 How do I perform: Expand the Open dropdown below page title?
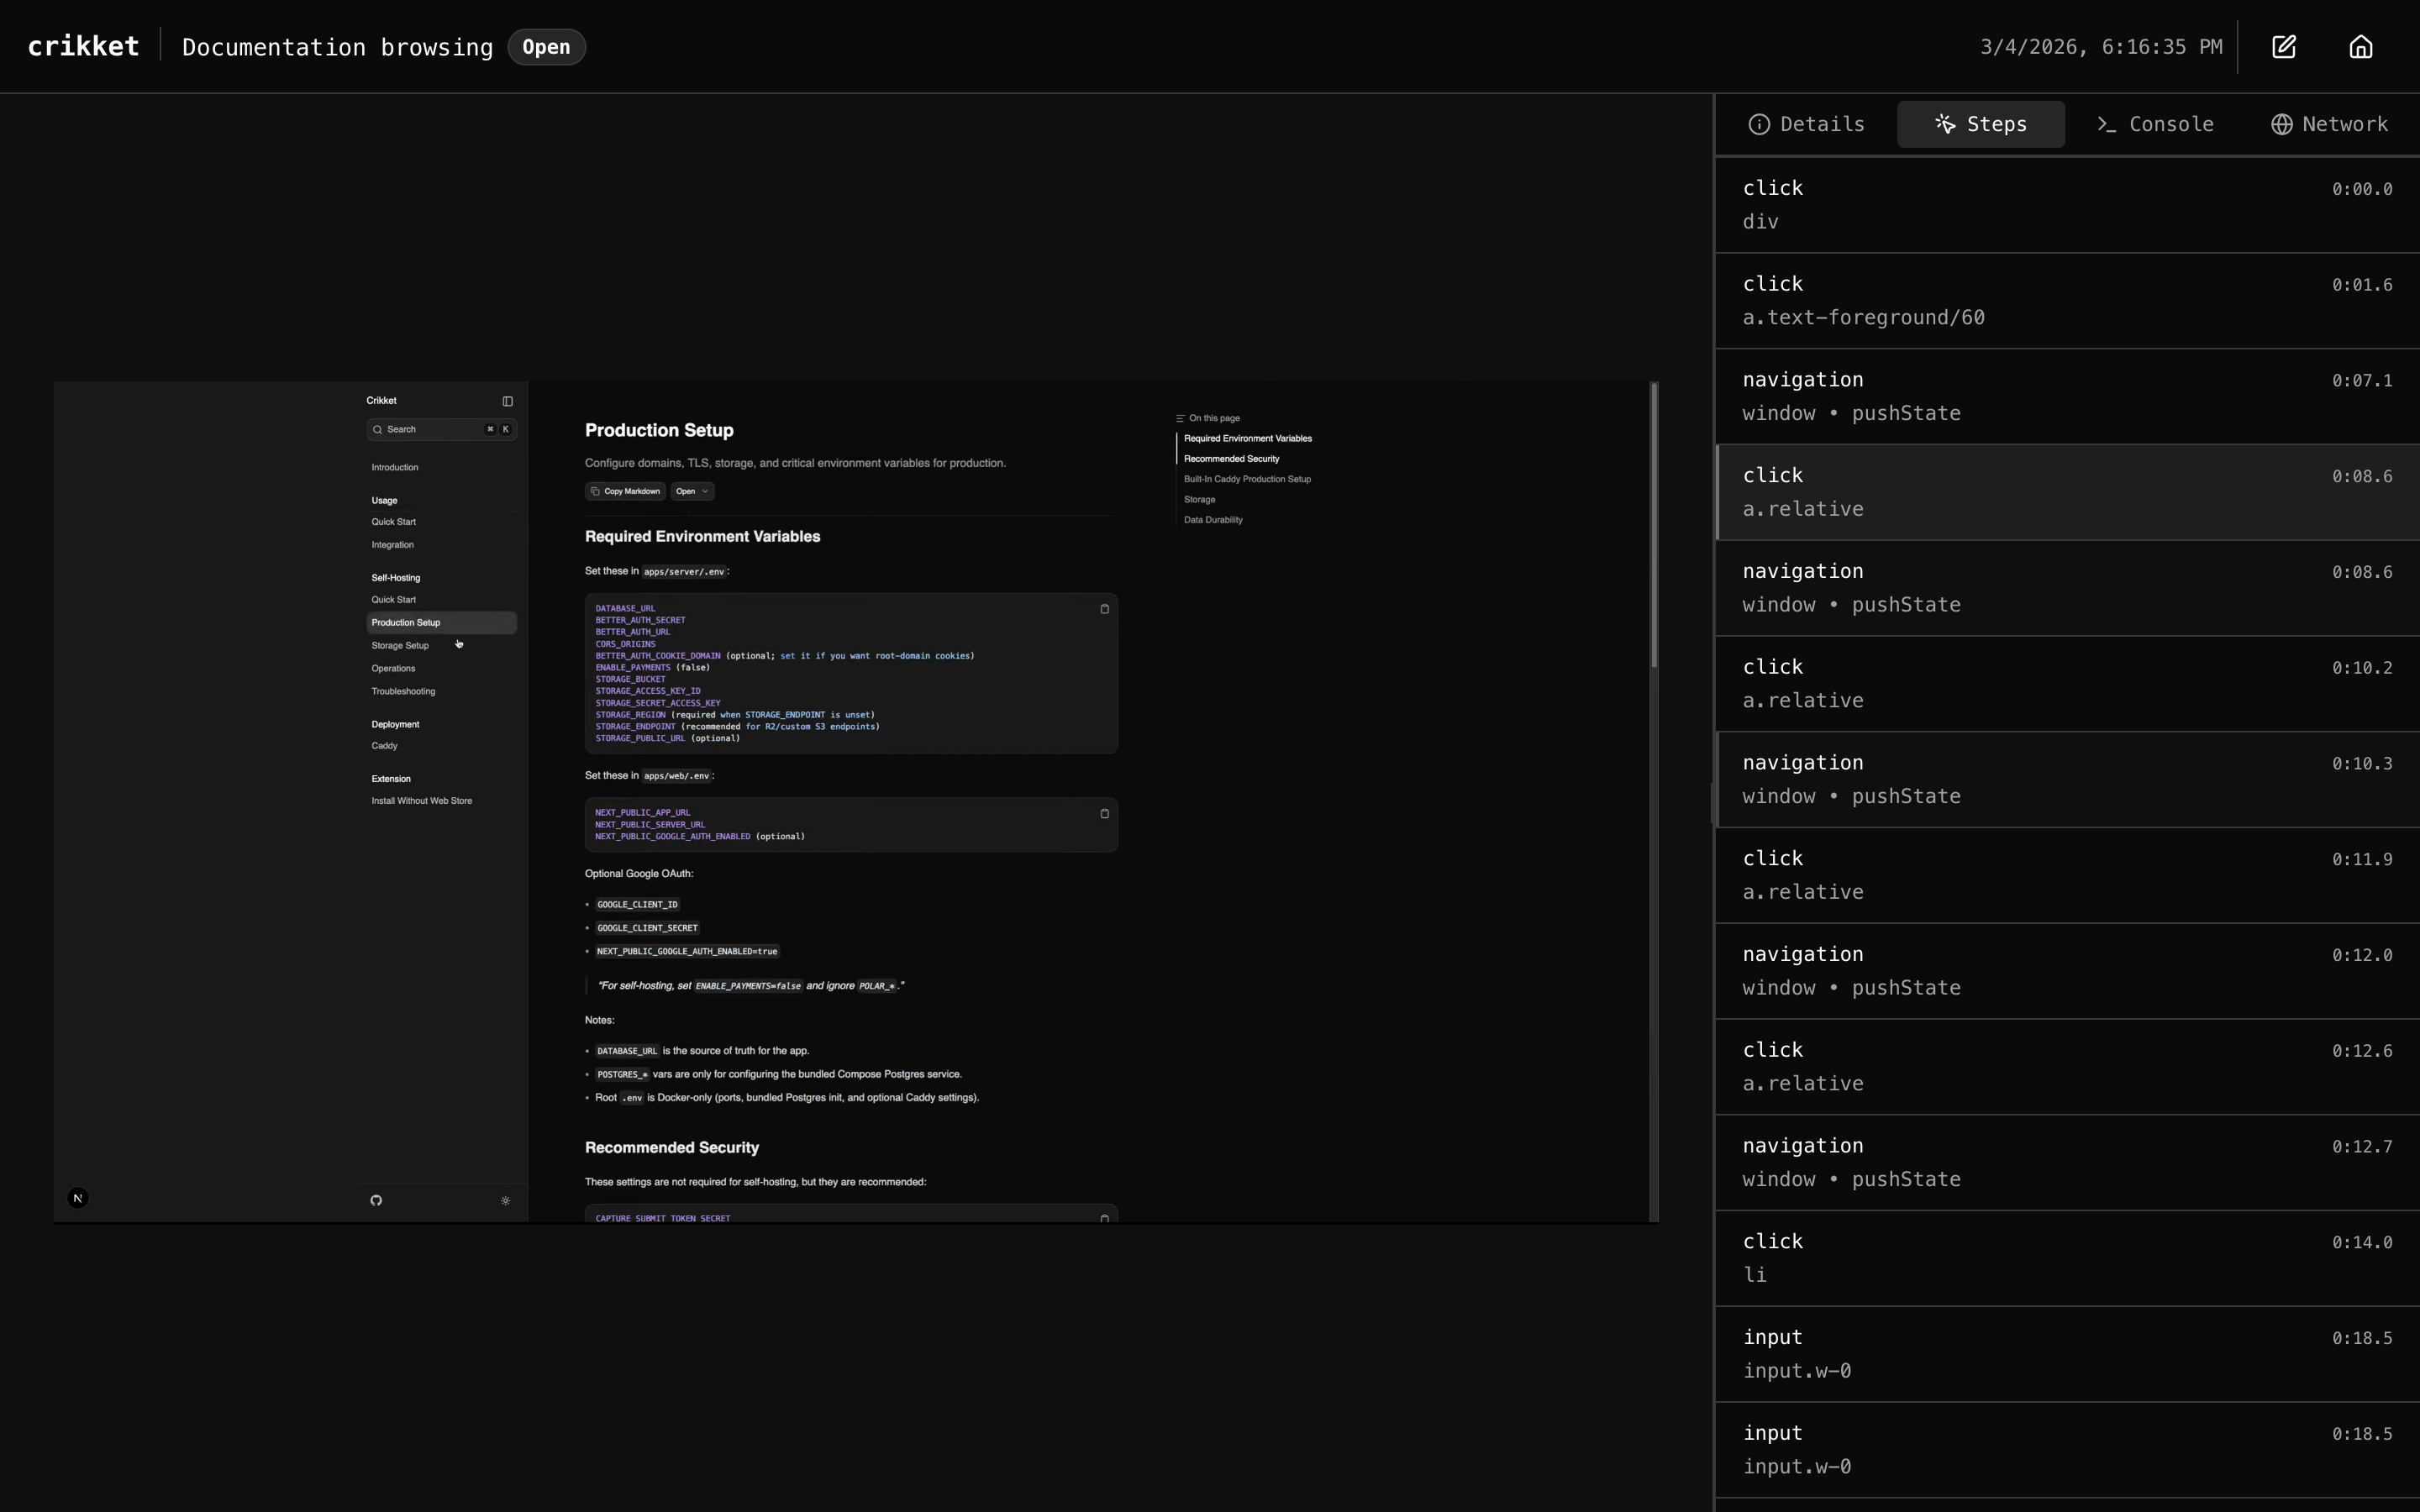coord(691,491)
